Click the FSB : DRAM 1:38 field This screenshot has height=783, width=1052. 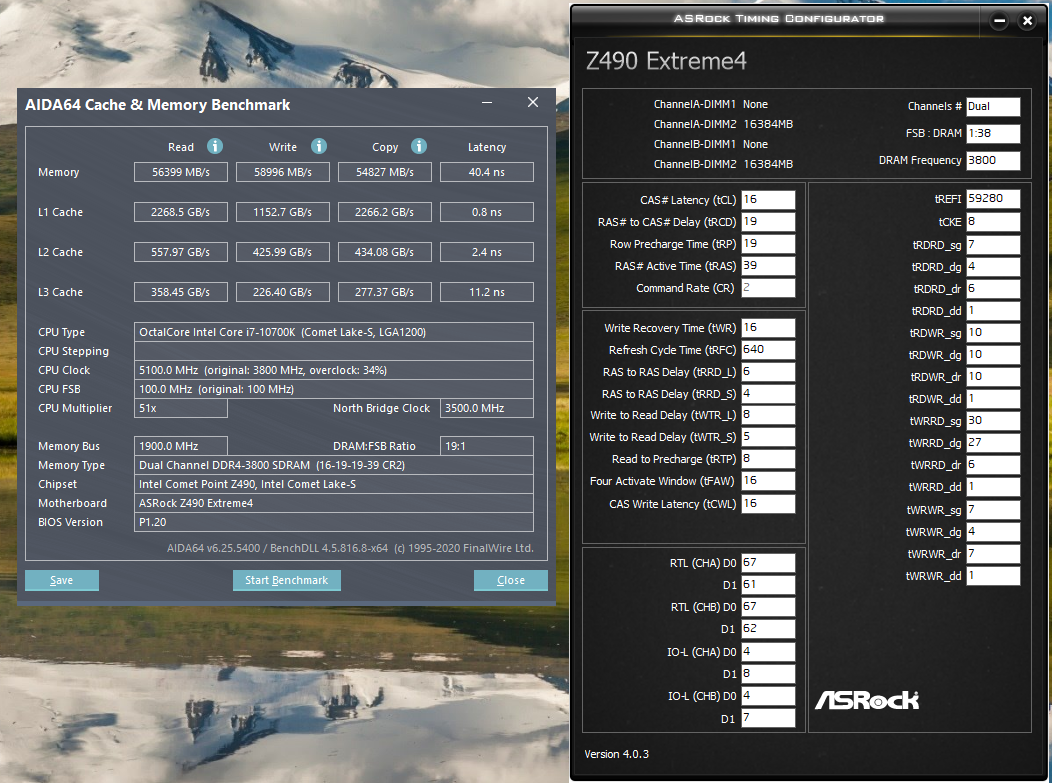click(x=993, y=134)
